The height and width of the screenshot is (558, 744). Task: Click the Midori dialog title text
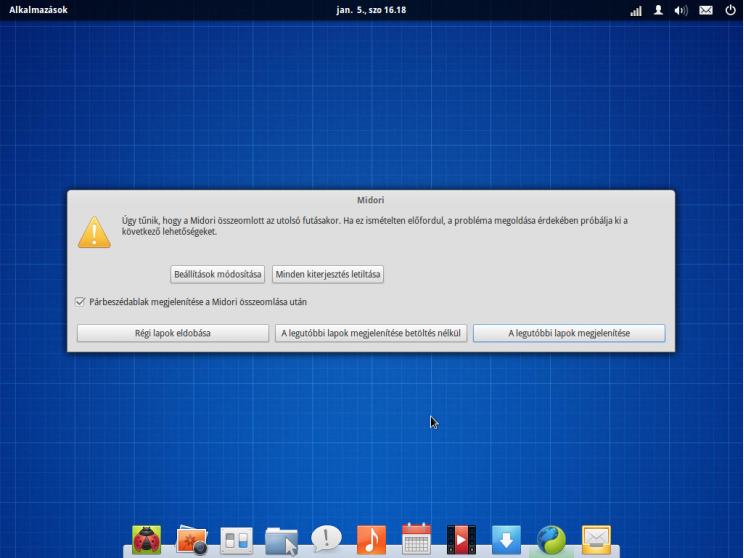371,200
